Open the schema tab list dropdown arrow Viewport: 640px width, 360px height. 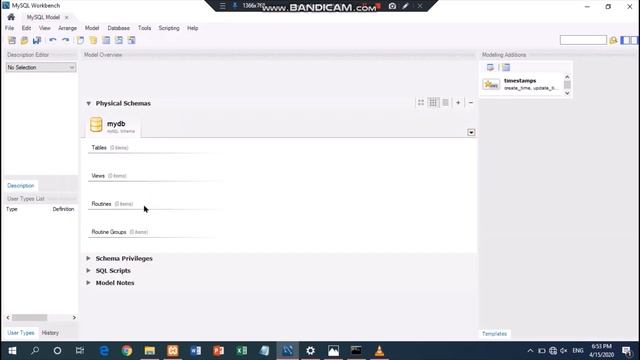point(471,132)
